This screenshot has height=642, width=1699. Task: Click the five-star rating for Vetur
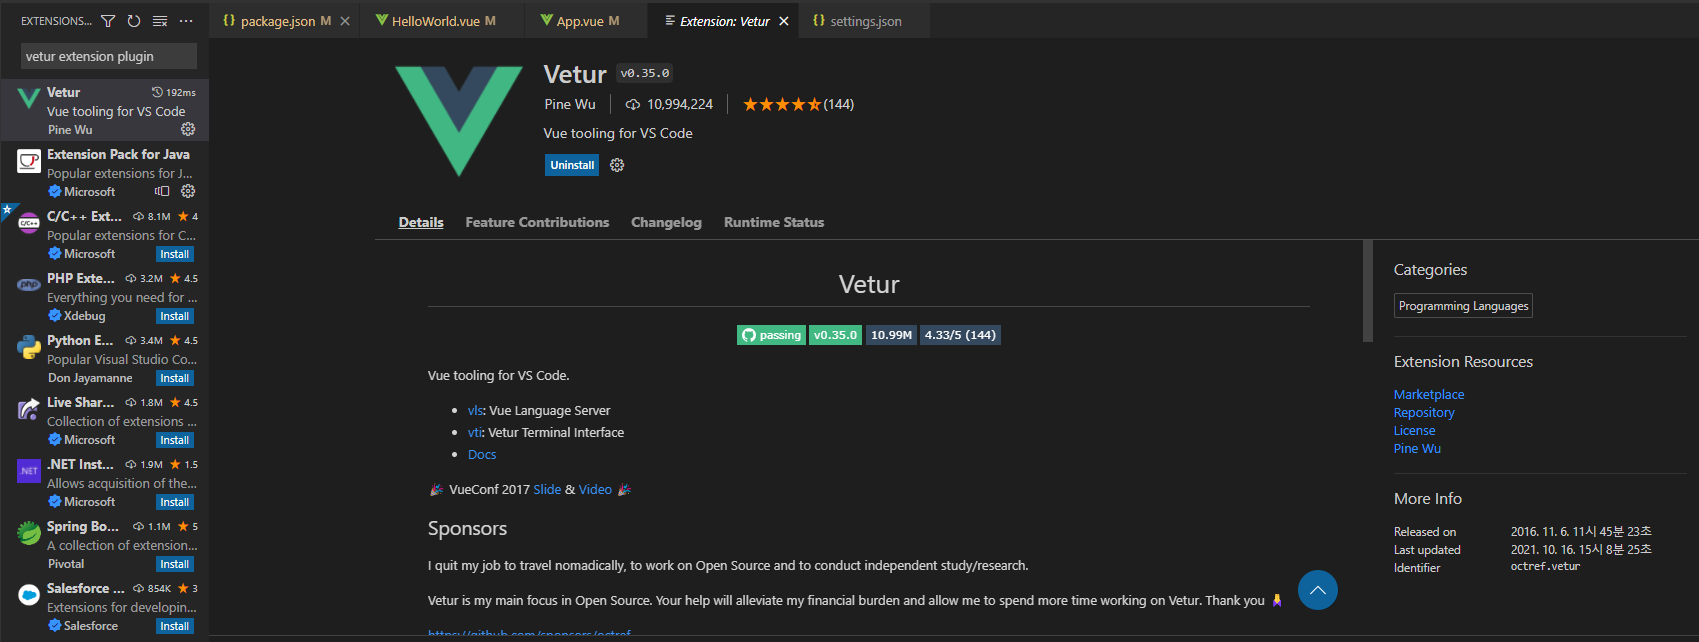[782, 104]
